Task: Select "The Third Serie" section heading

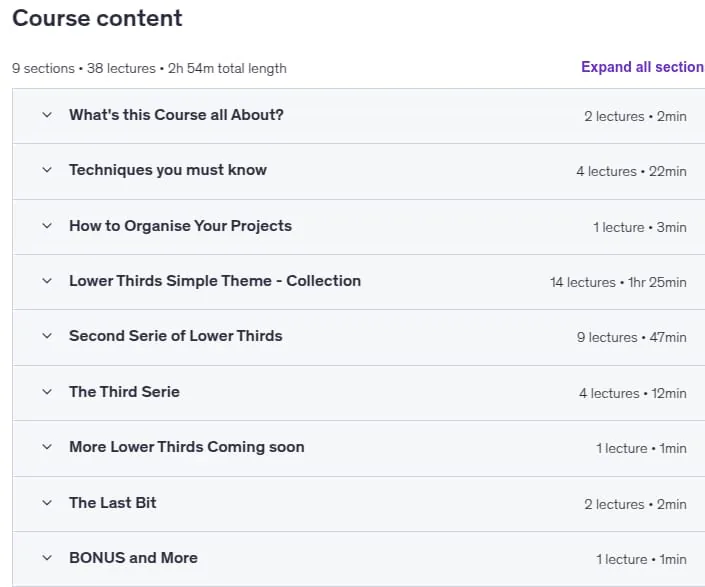Action: tap(124, 392)
